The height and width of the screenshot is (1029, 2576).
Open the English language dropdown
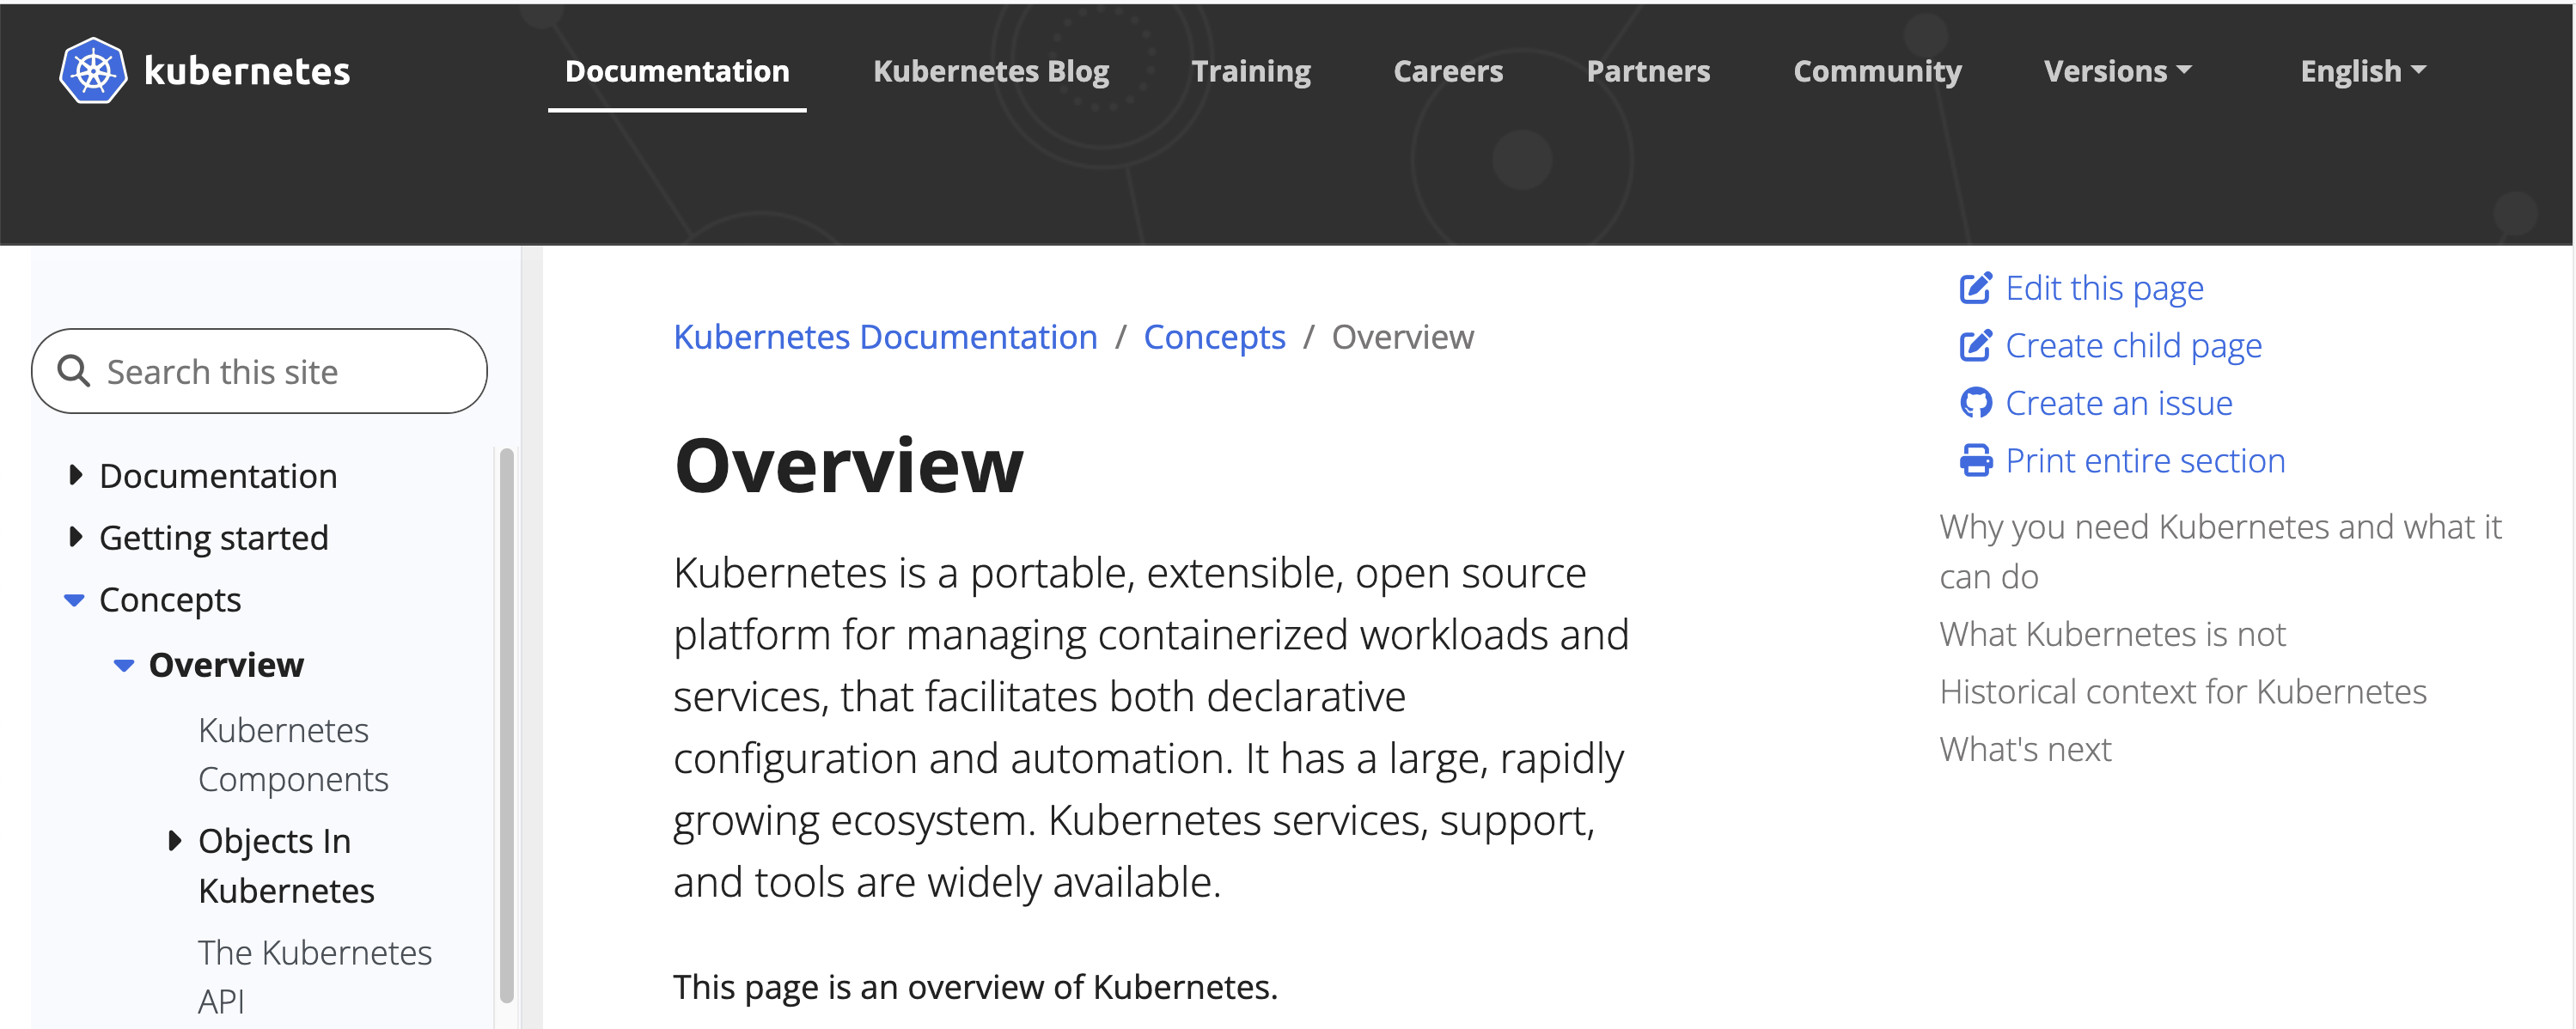2363,71
